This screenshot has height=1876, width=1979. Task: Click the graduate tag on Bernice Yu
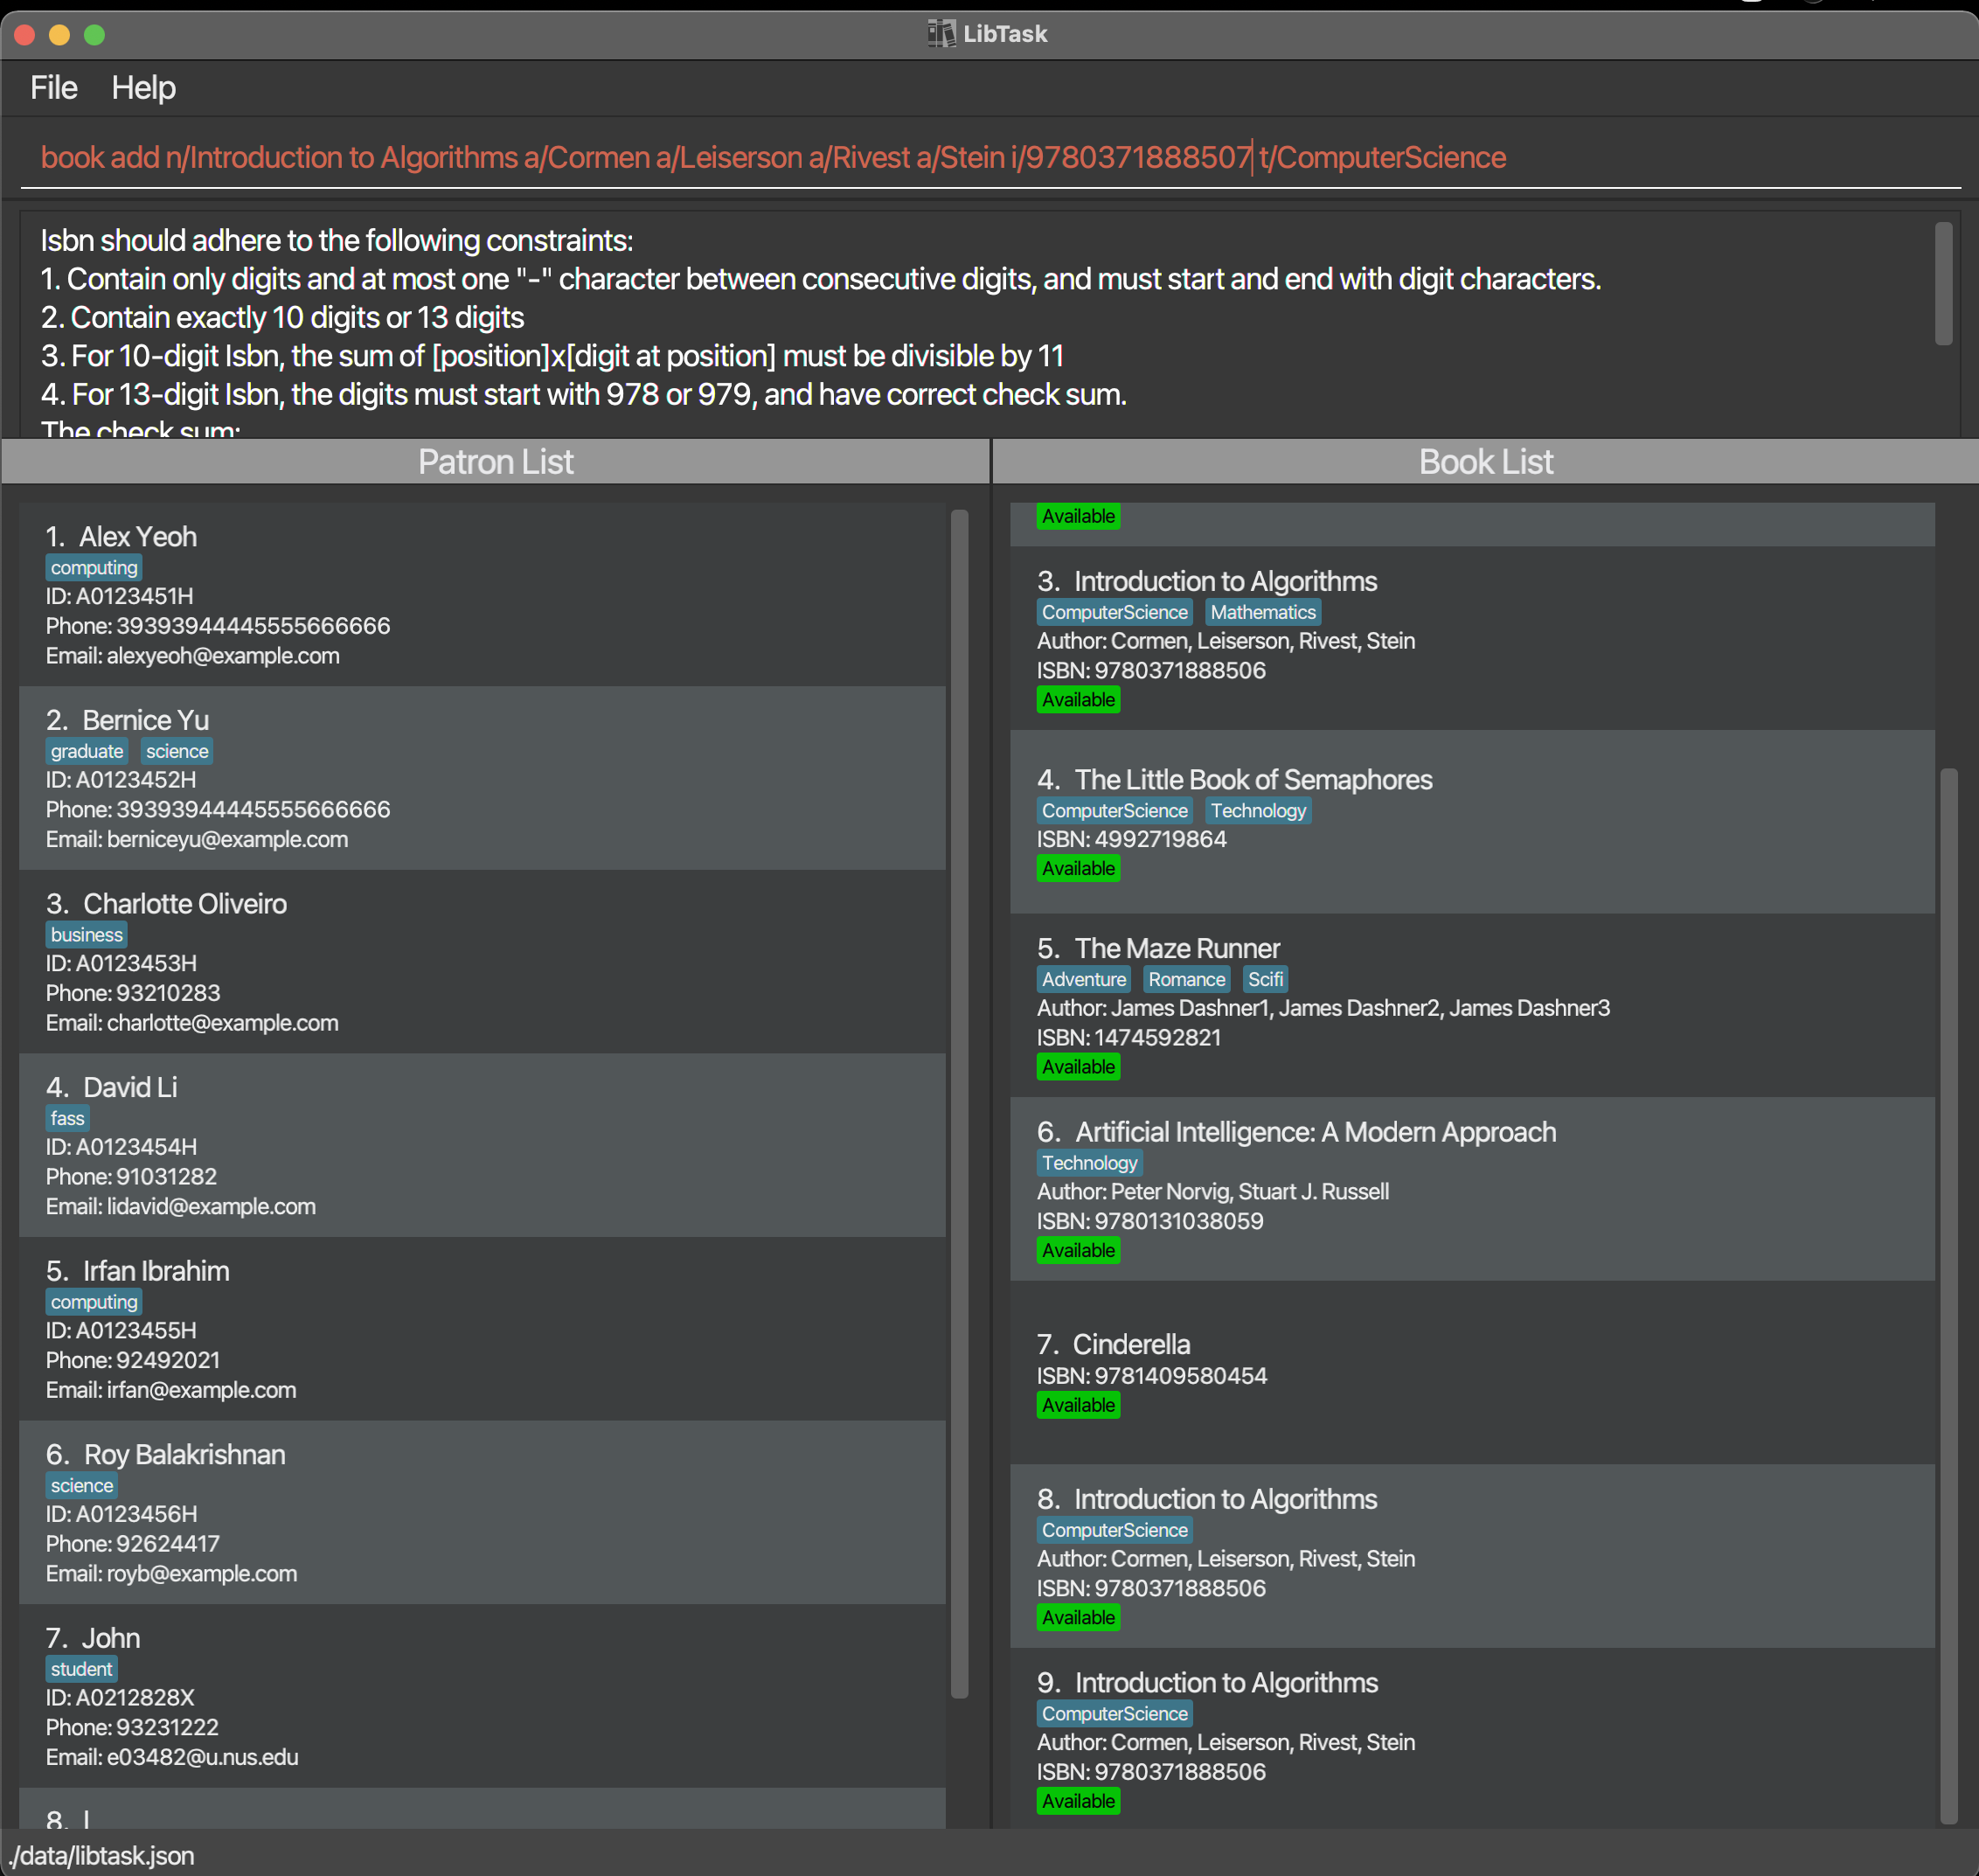click(87, 751)
